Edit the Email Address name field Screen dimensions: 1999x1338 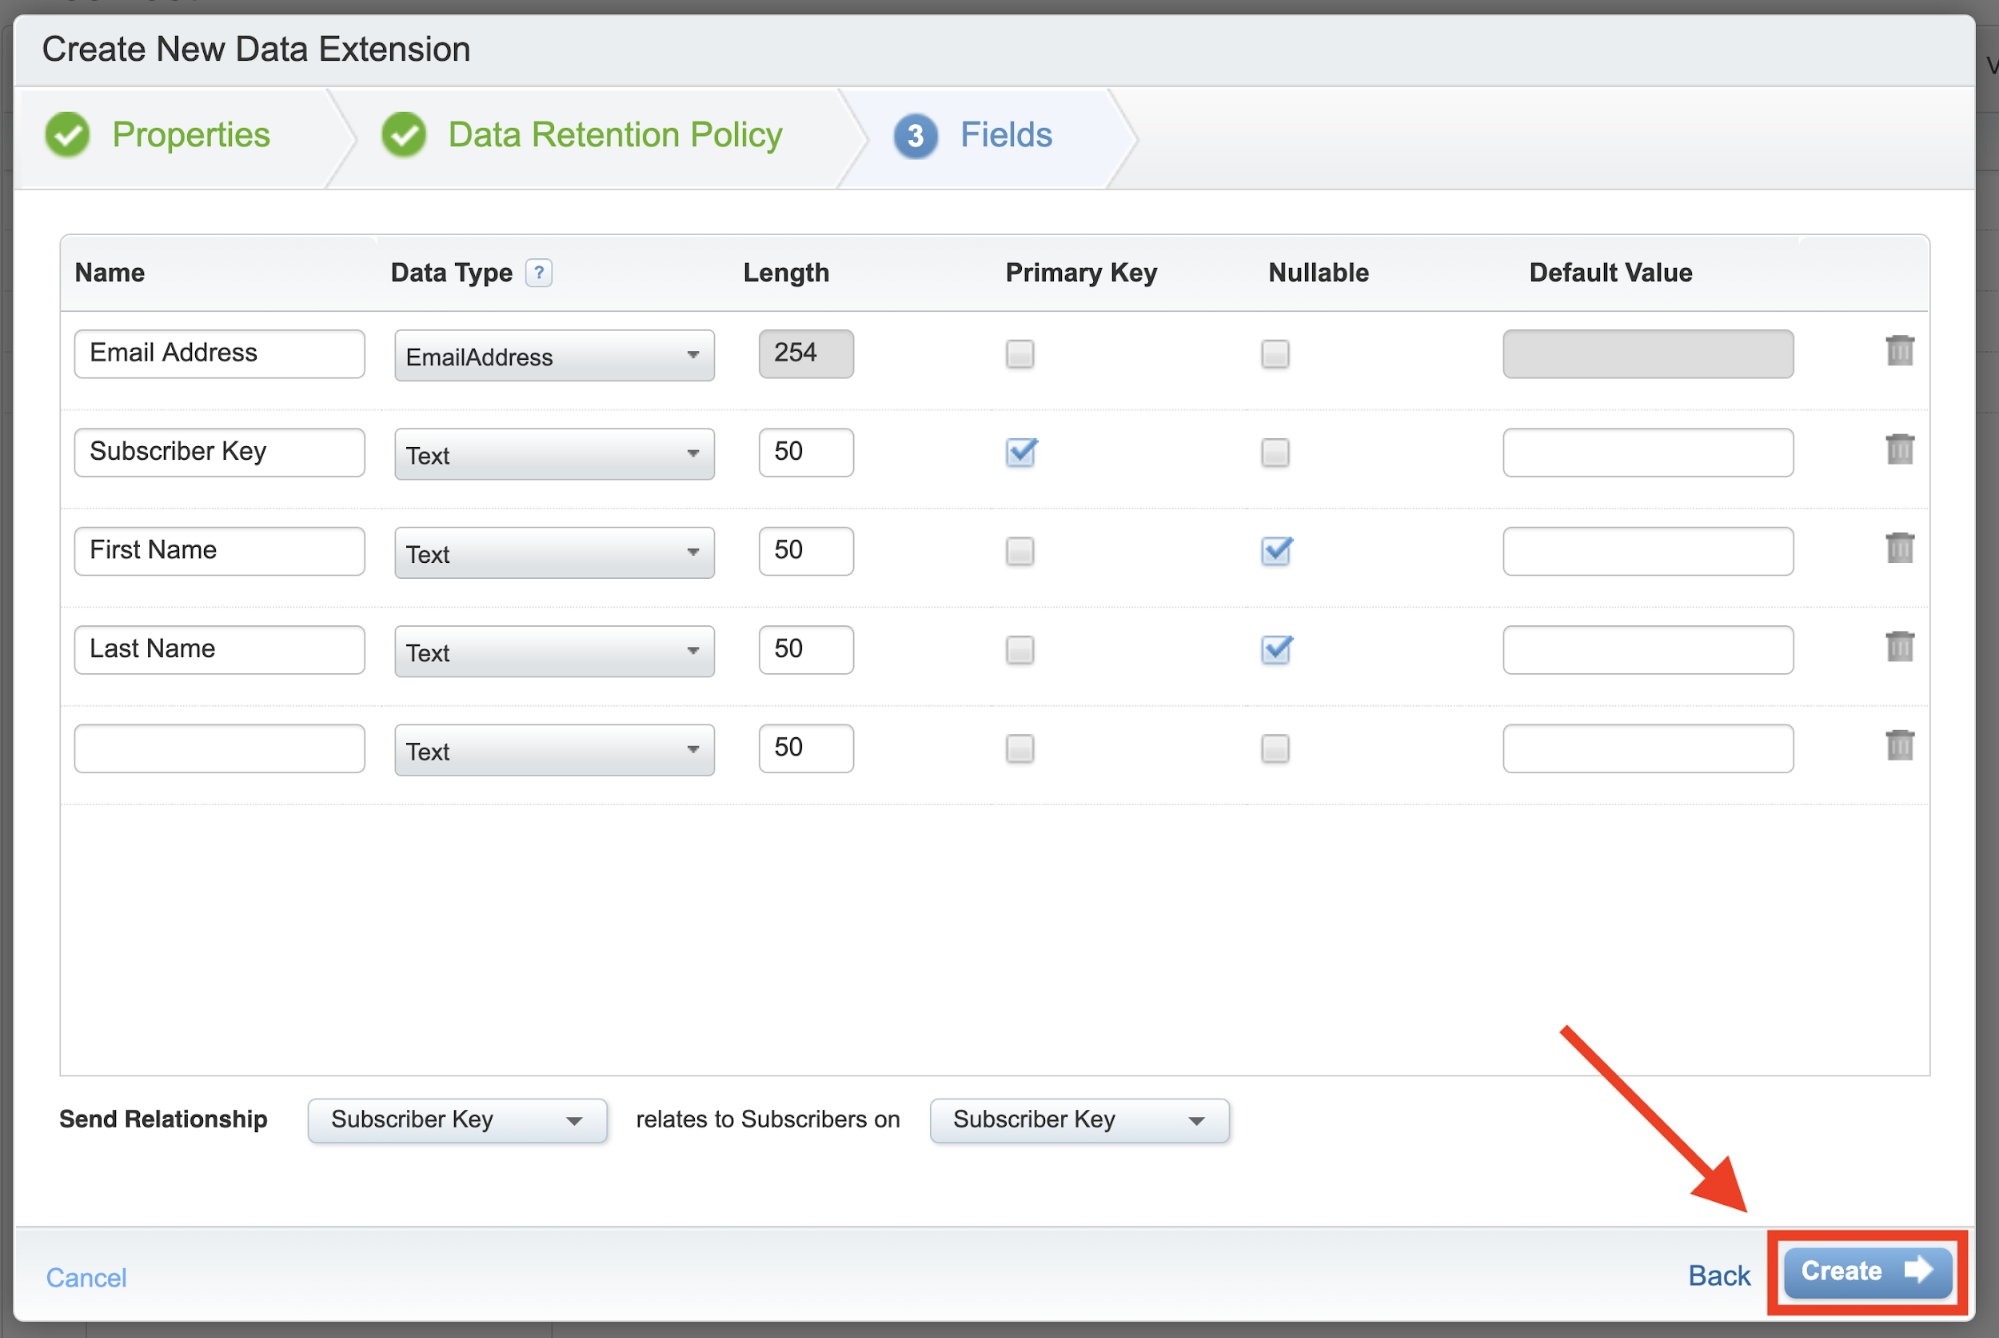219,354
